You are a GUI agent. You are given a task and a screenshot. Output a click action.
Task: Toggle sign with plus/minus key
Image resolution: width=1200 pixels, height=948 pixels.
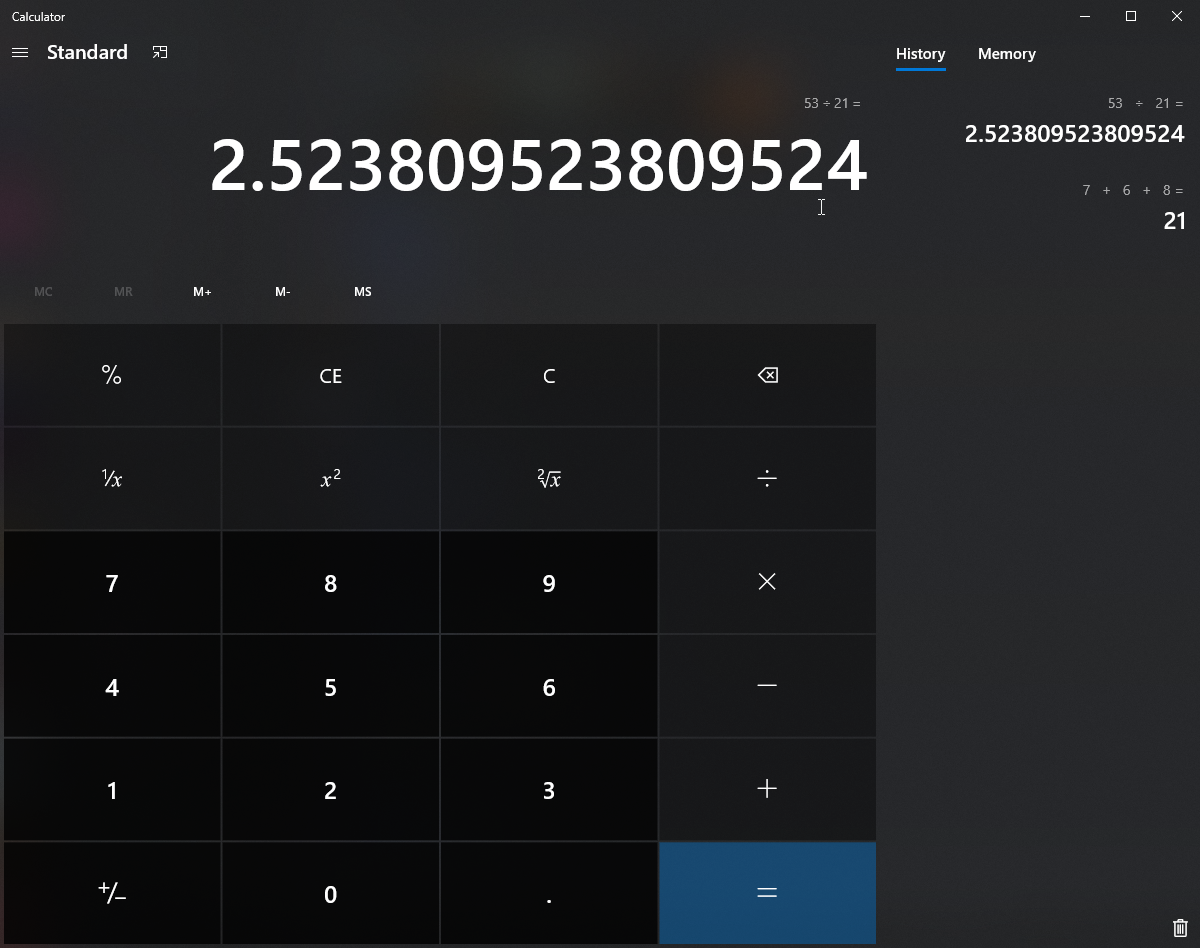click(x=112, y=894)
